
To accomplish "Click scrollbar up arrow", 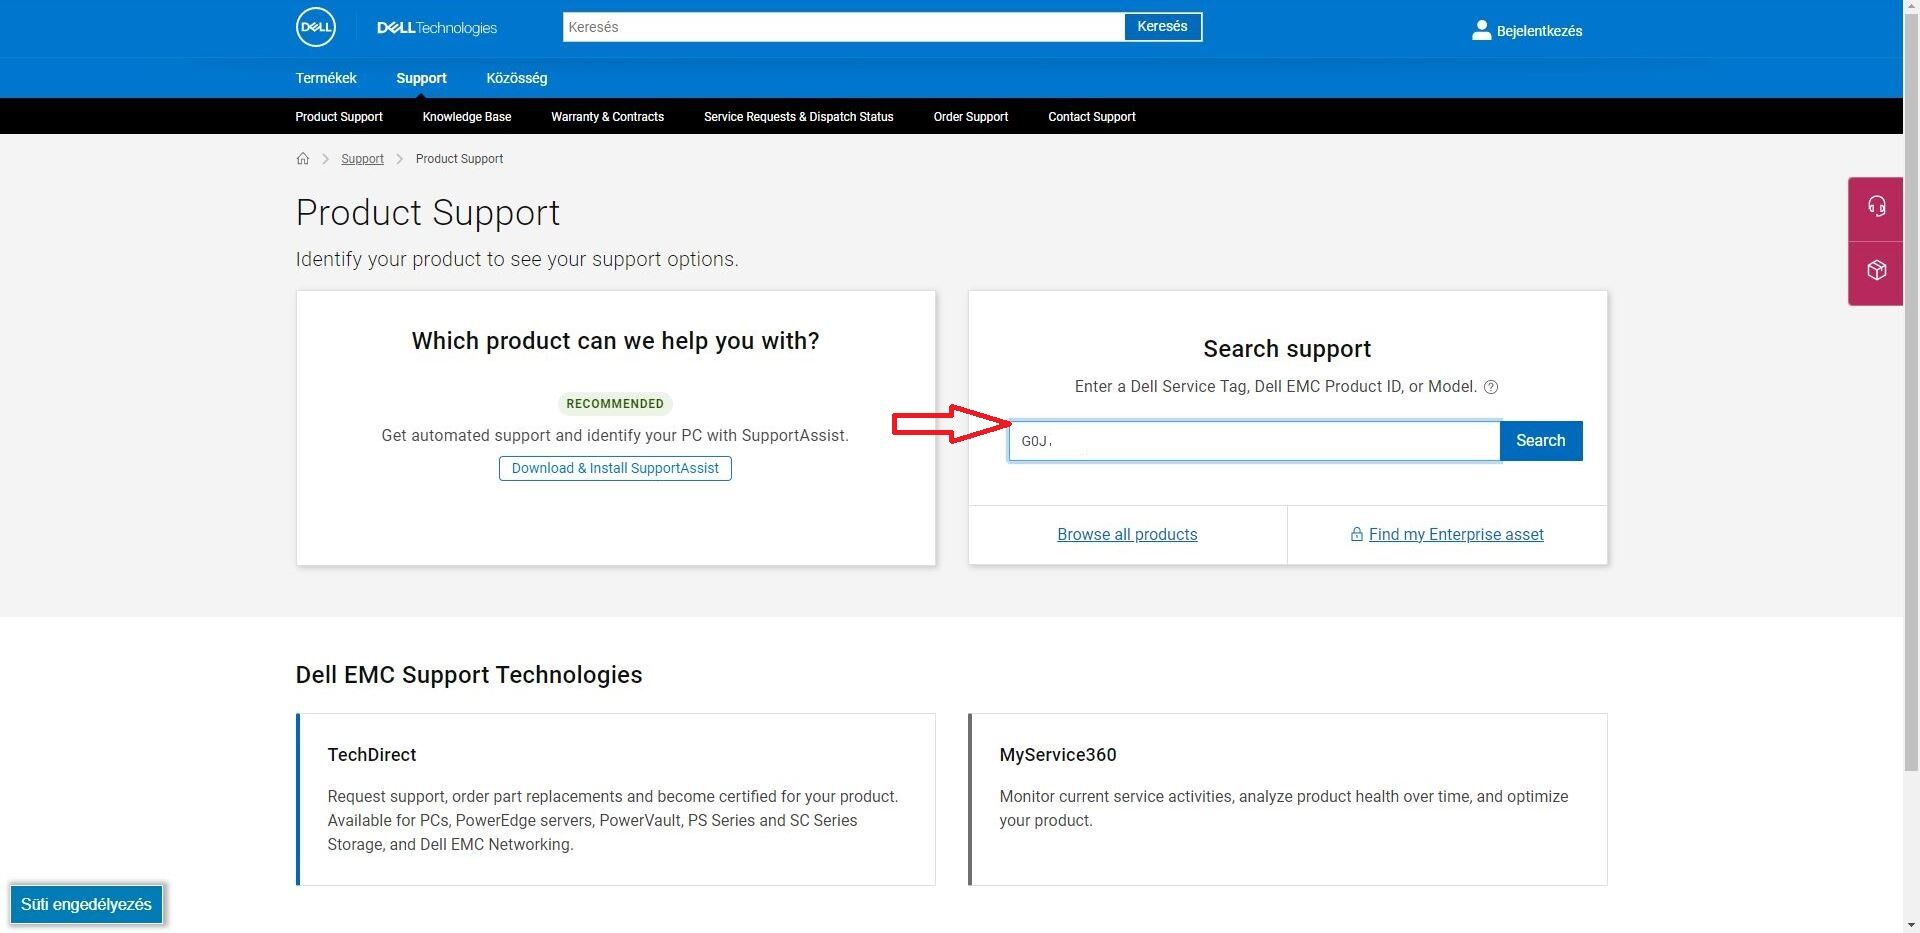I will [x=1911, y=7].
